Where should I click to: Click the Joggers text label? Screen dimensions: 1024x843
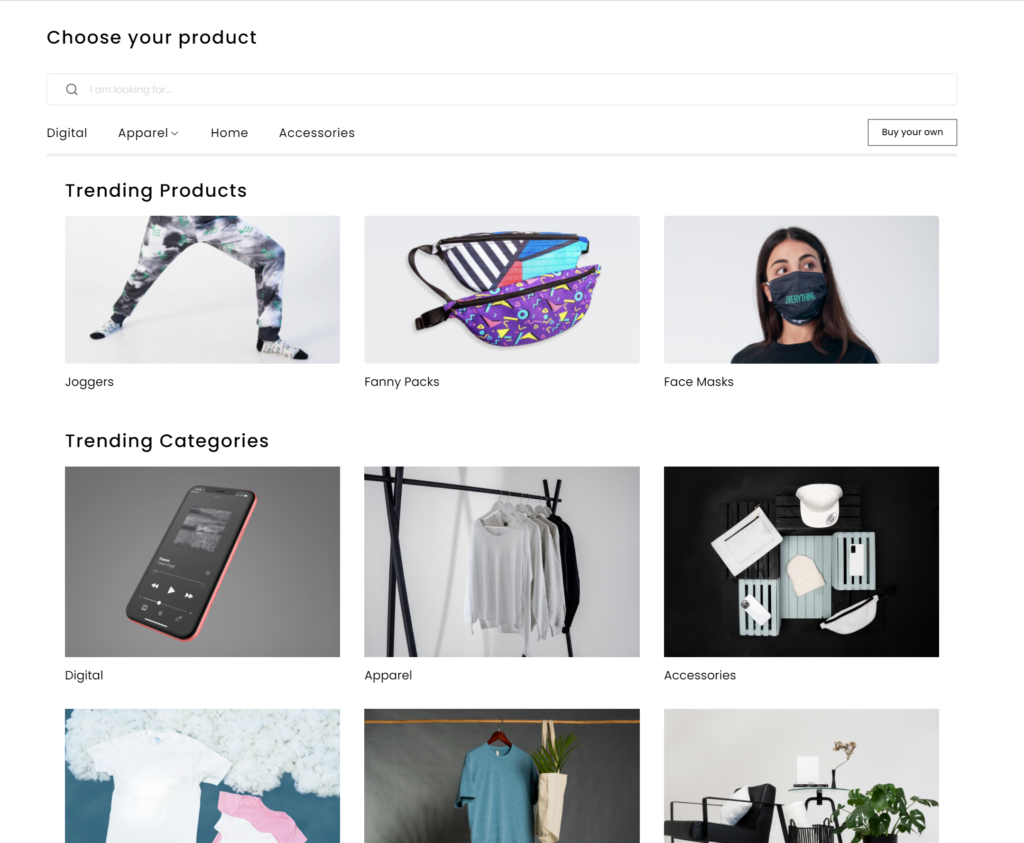tap(89, 382)
